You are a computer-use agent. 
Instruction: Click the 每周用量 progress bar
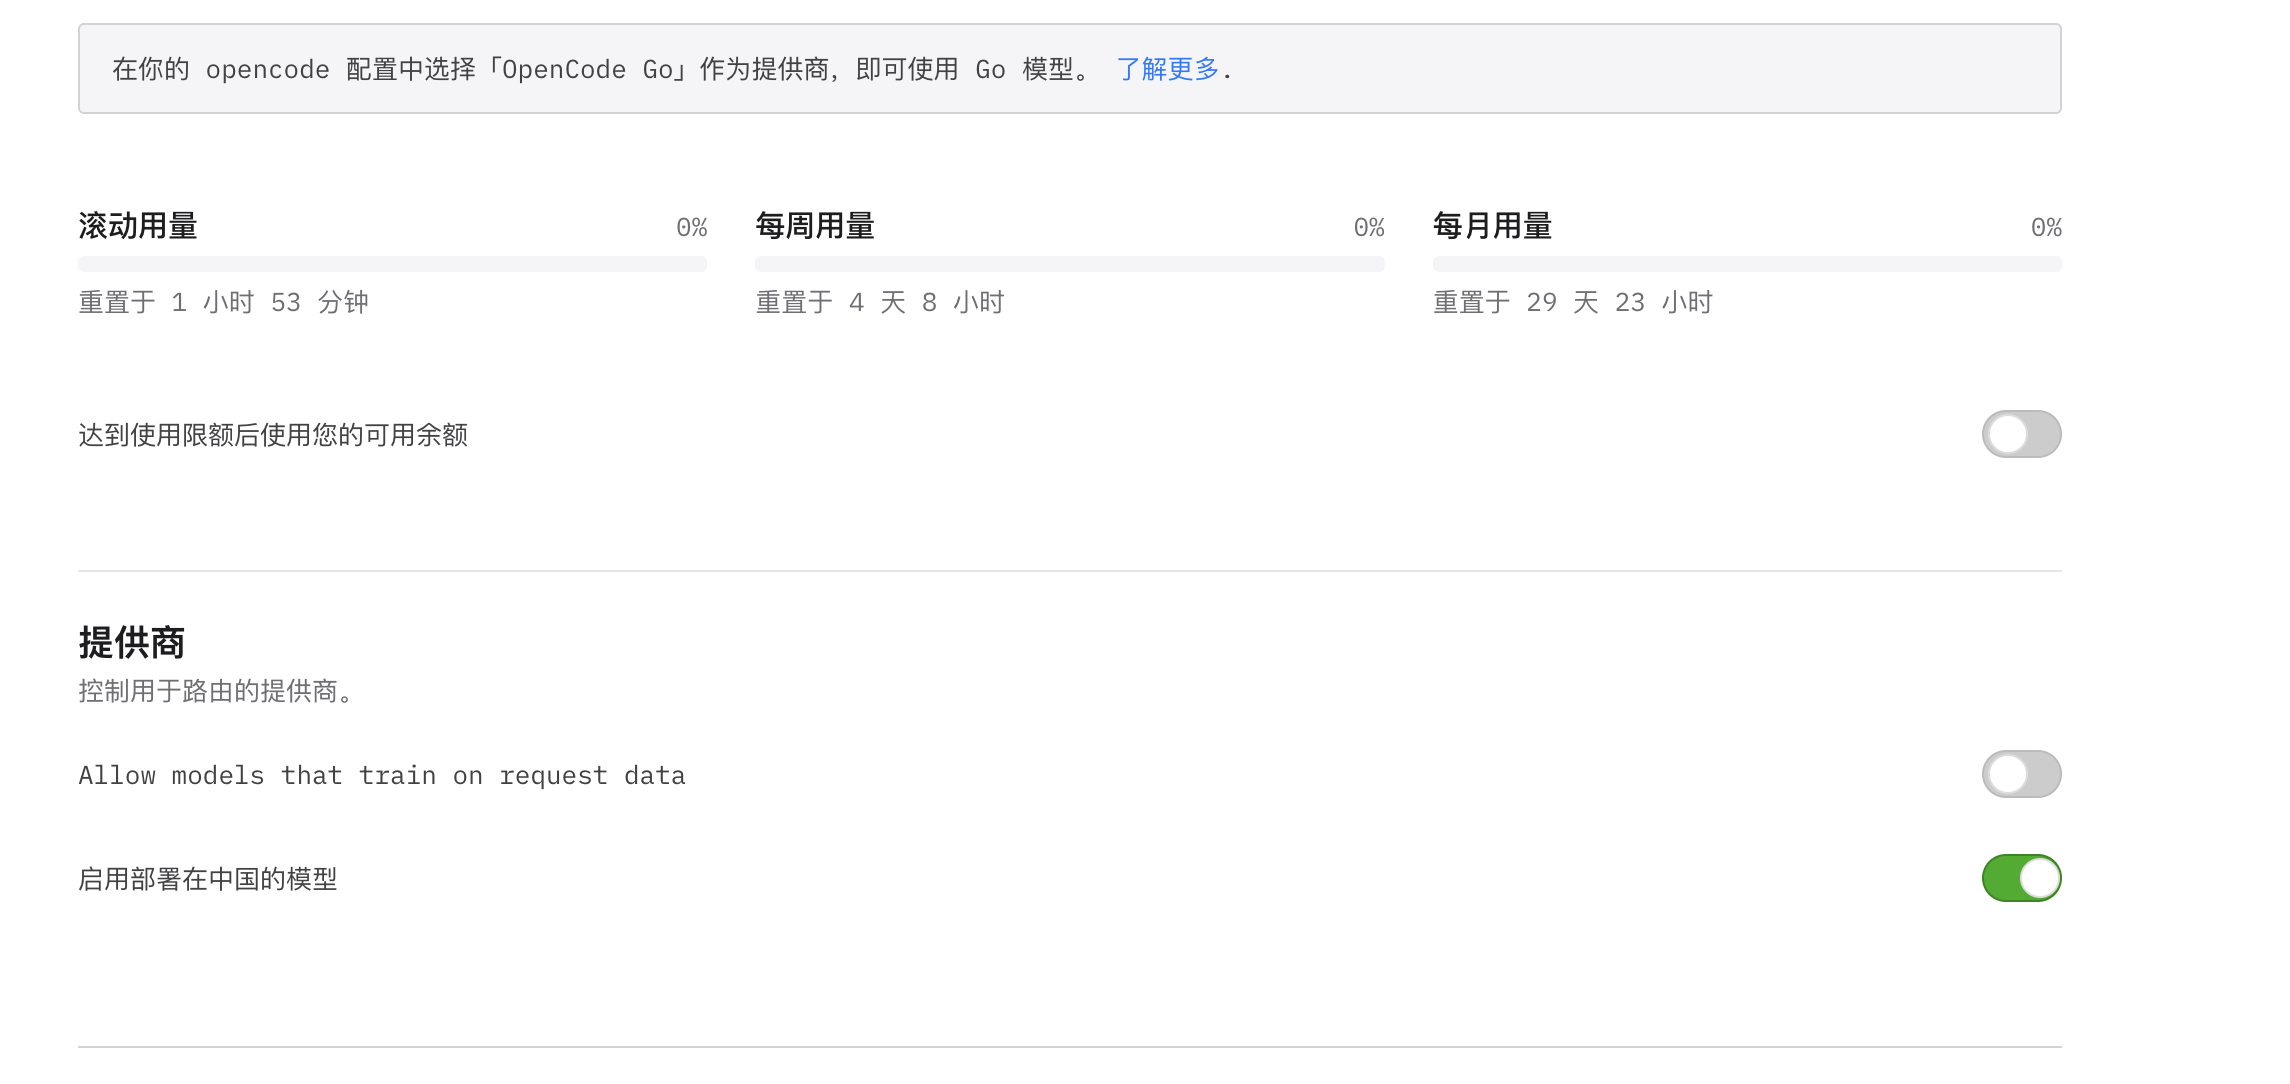coord(1070,264)
